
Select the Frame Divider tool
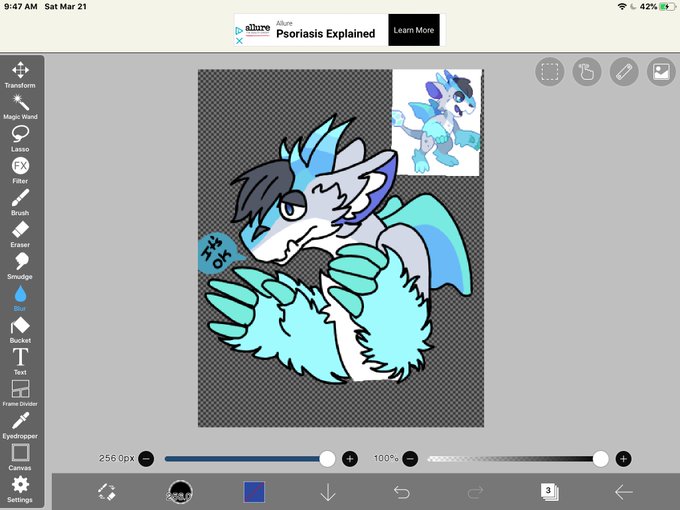pyautogui.click(x=20, y=394)
